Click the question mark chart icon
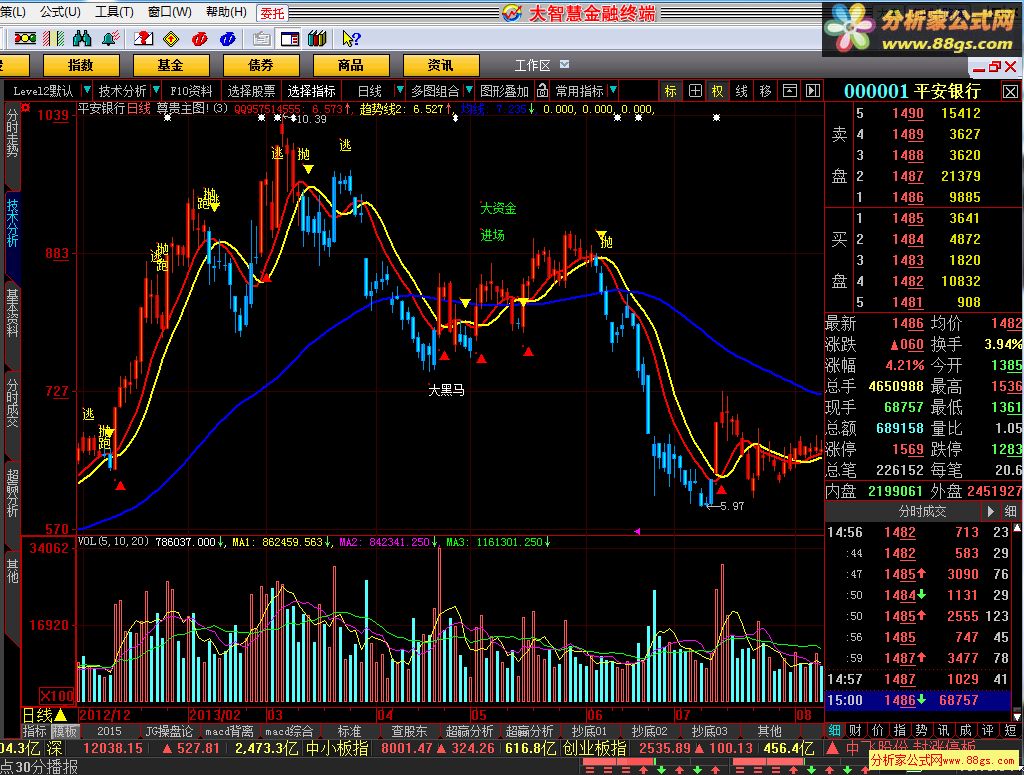Image resolution: width=1024 pixels, height=775 pixels. click(x=143, y=39)
